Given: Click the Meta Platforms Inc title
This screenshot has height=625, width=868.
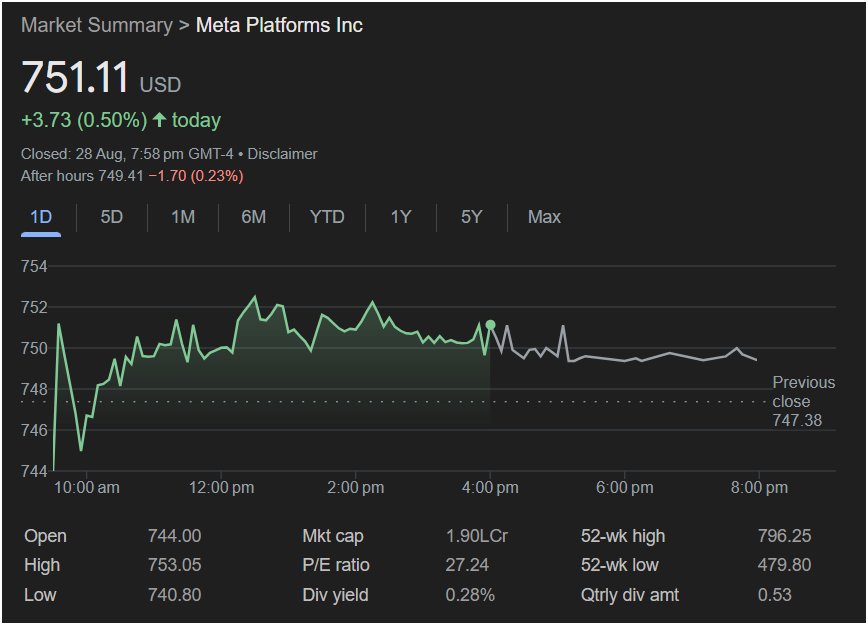Looking at the screenshot, I should click(x=279, y=26).
